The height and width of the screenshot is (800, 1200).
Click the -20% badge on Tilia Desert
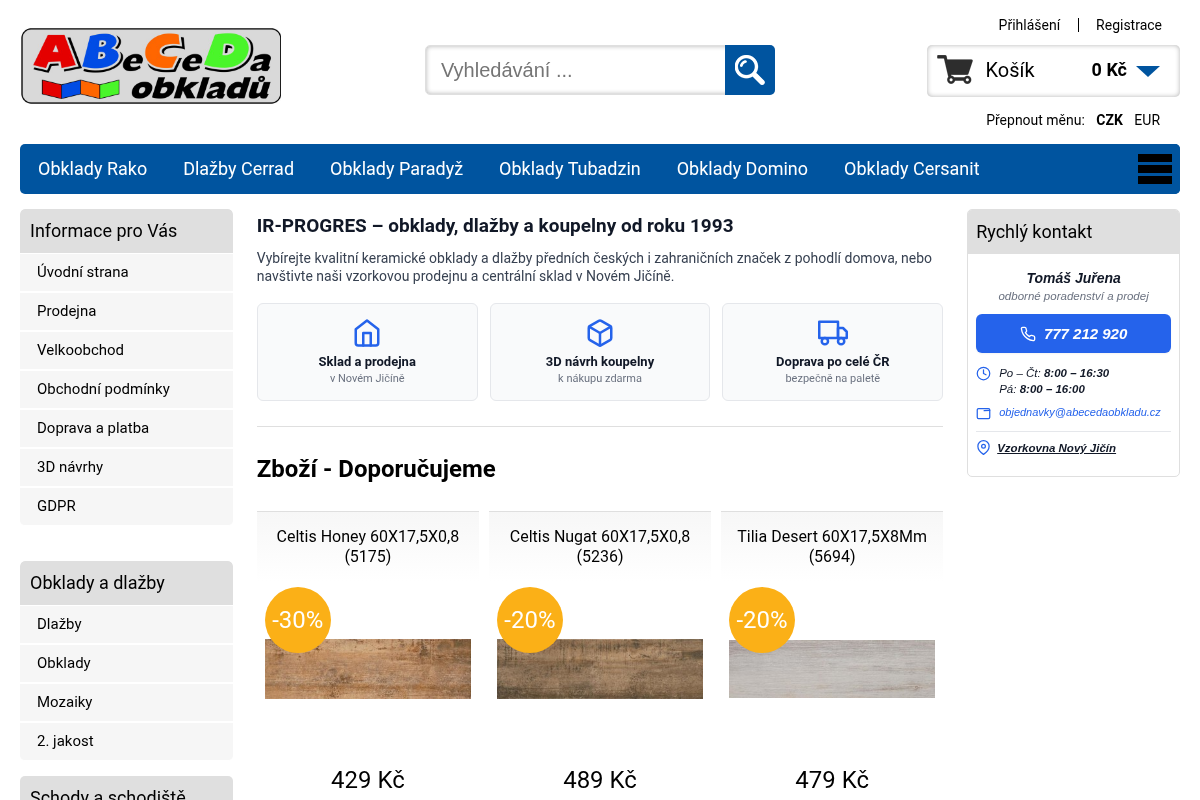(x=762, y=620)
